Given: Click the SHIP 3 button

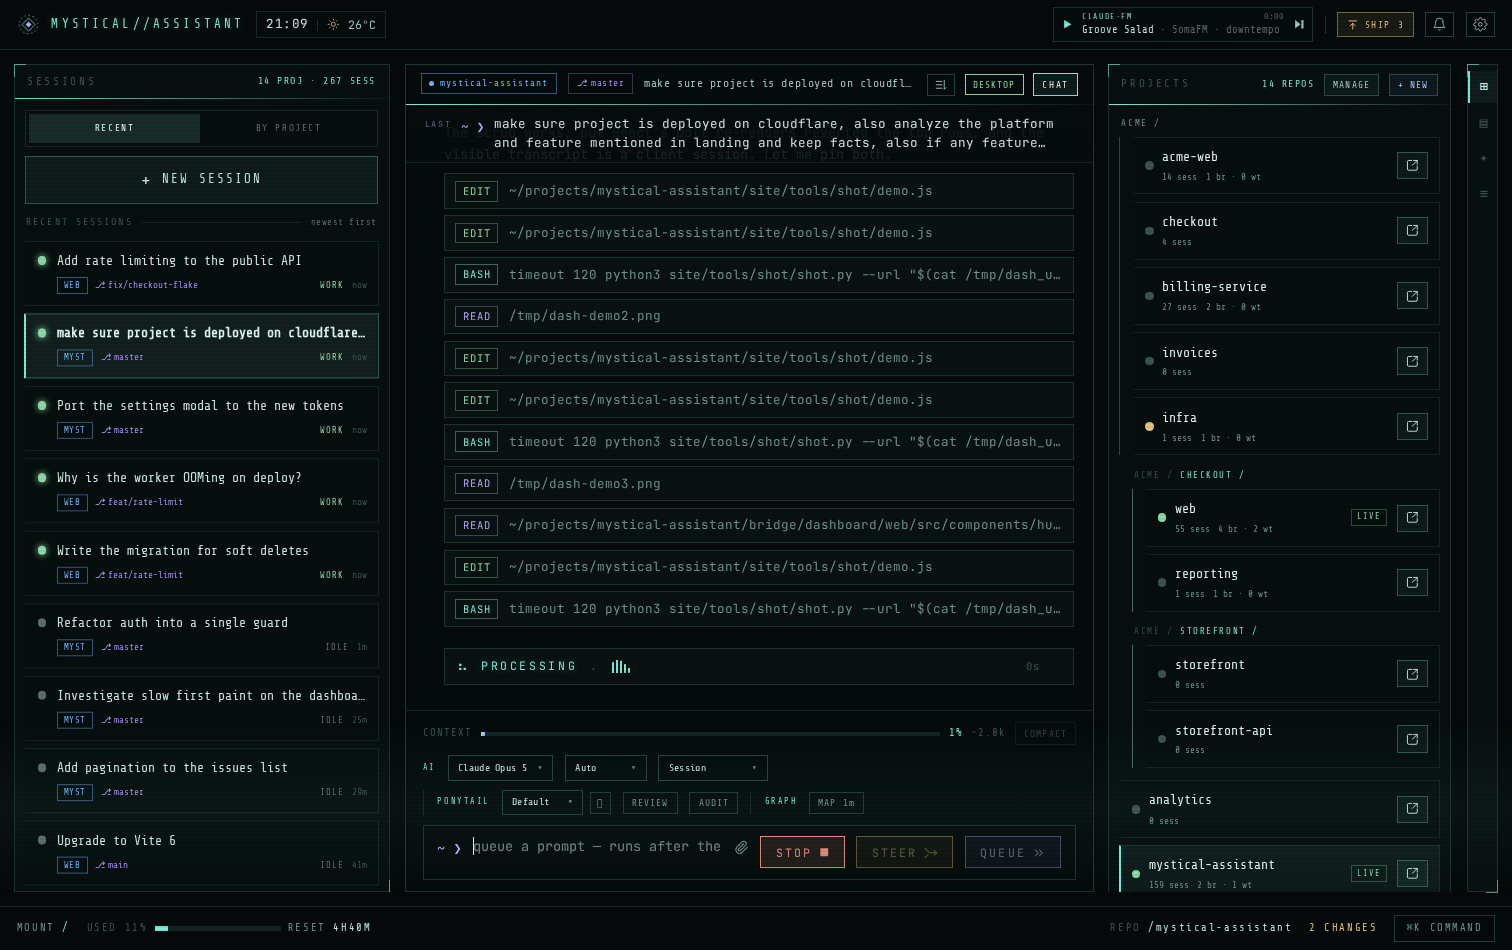Looking at the screenshot, I should pyautogui.click(x=1375, y=24).
